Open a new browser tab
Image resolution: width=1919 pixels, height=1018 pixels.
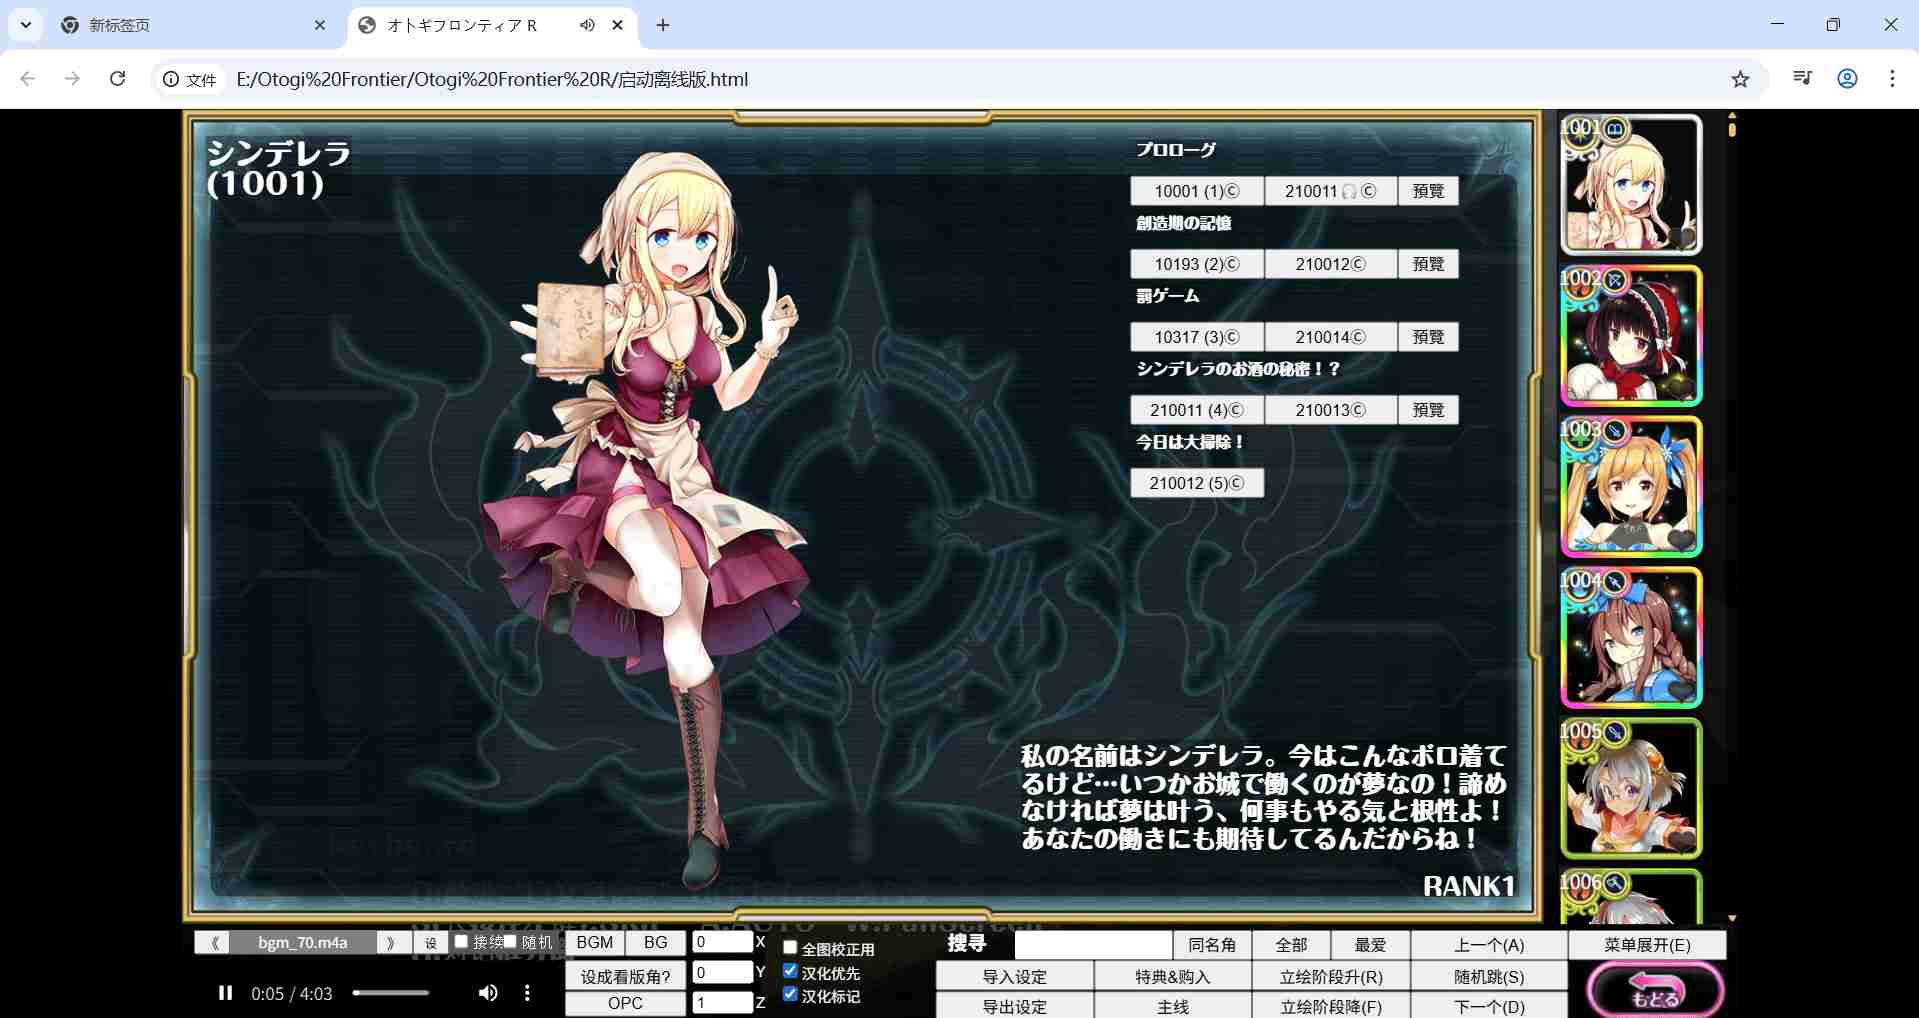pyautogui.click(x=663, y=25)
